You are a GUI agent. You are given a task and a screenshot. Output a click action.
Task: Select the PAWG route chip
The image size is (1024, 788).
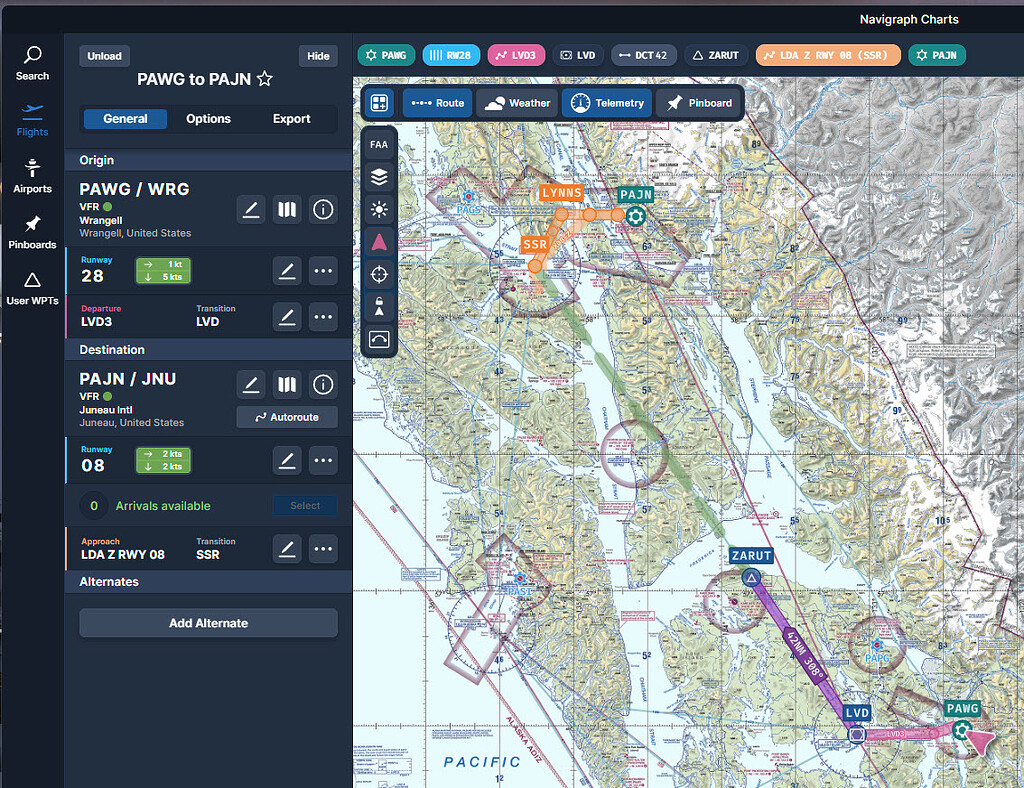[x=386, y=55]
